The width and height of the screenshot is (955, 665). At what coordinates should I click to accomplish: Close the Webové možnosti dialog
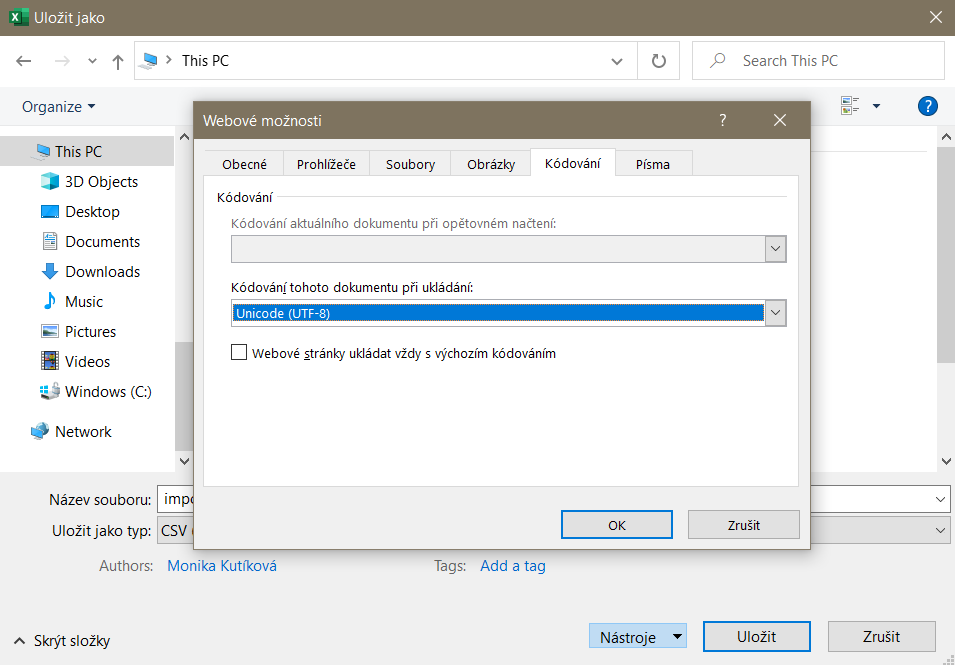(x=780, y=120)
